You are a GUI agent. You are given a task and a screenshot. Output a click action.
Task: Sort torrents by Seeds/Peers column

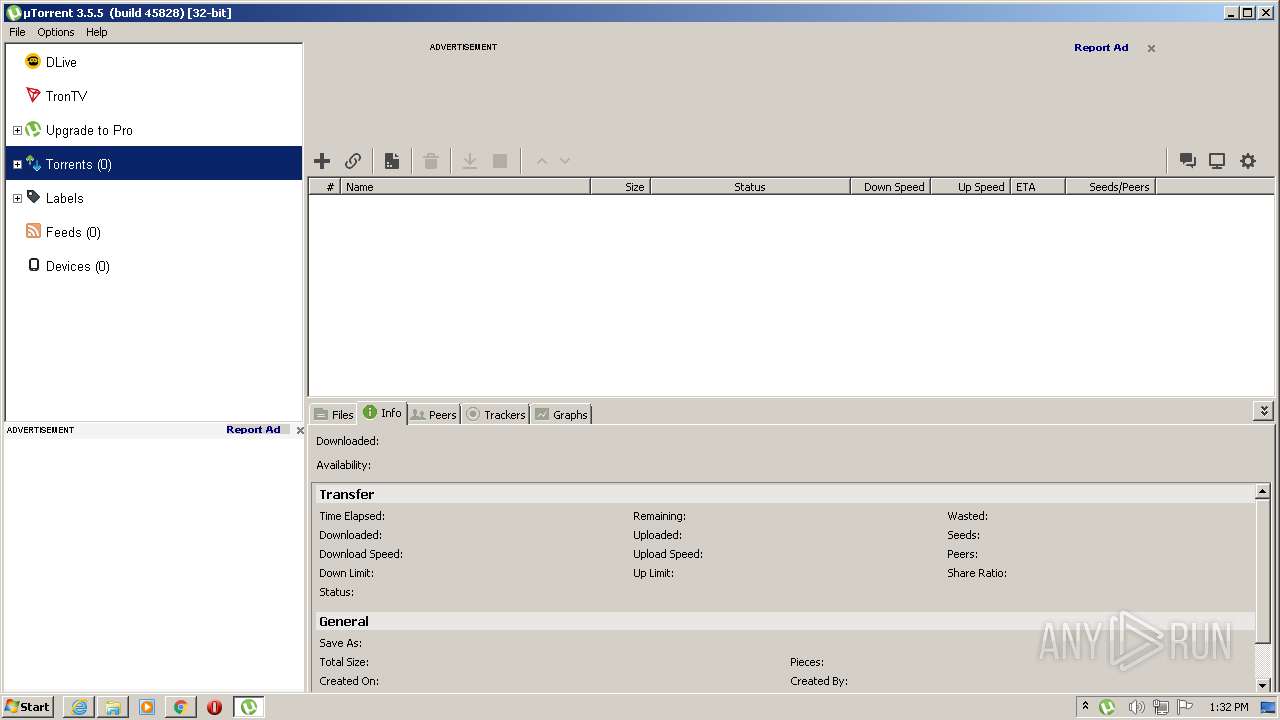[1110, 187]
